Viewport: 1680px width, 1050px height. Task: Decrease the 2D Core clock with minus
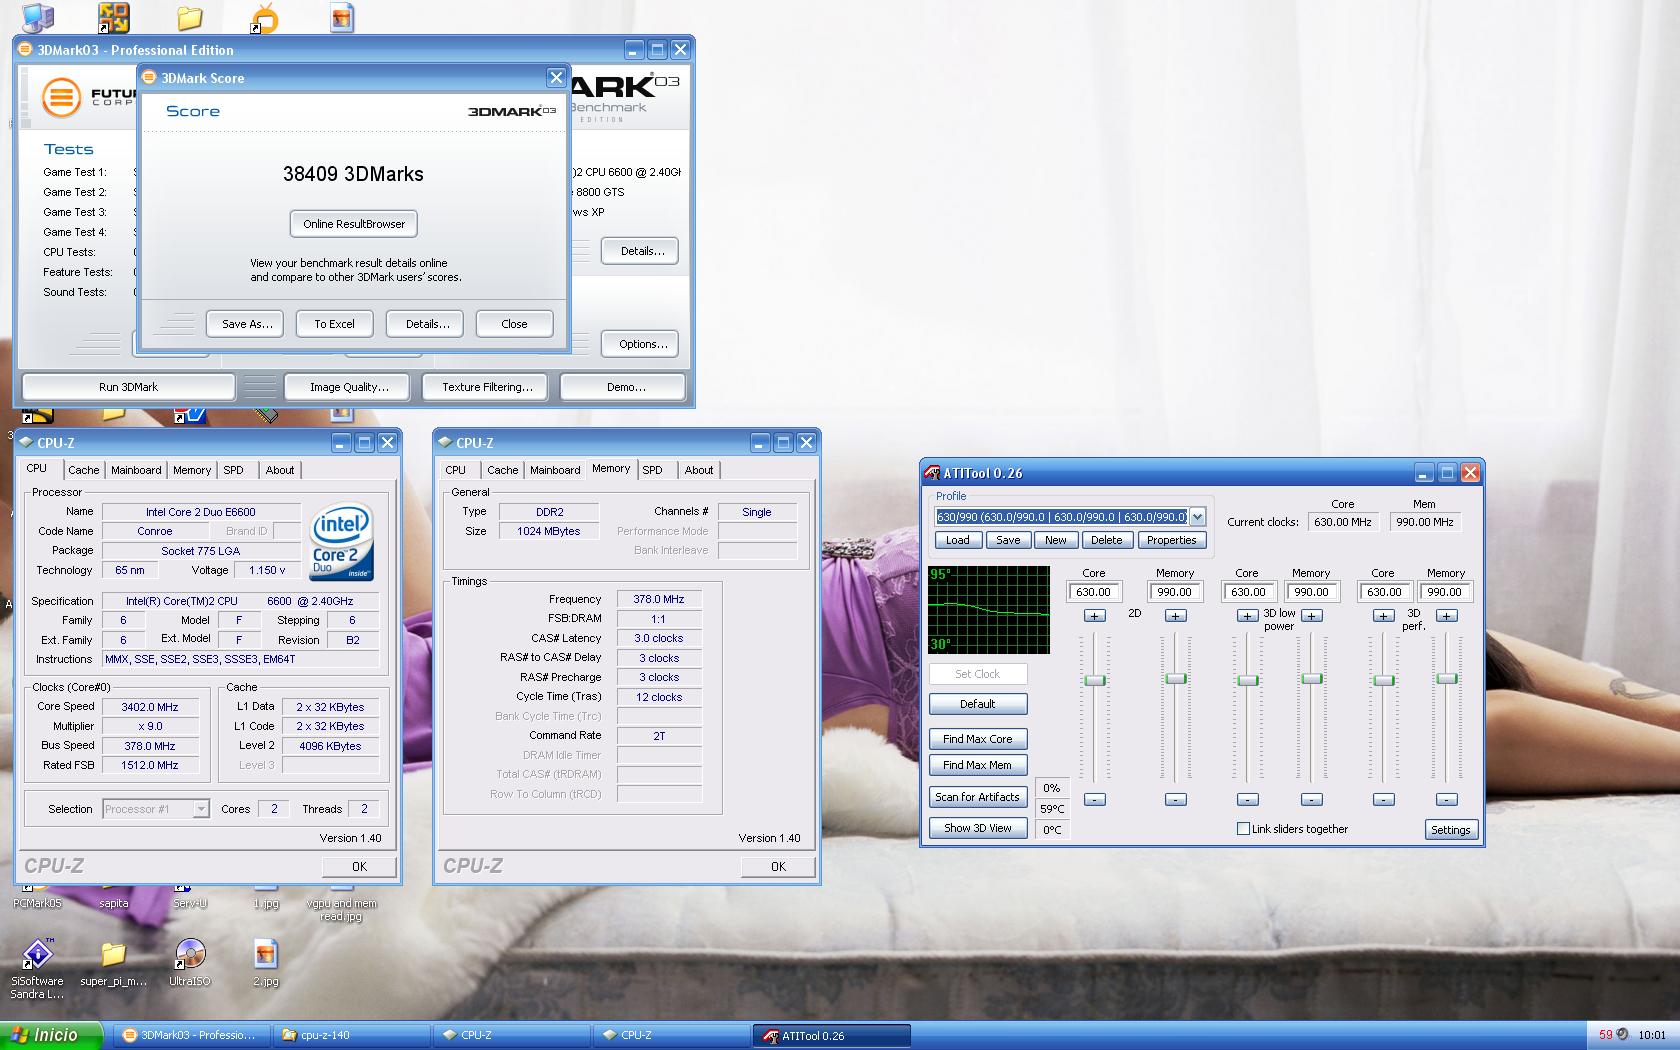(x=1095, y=800)
